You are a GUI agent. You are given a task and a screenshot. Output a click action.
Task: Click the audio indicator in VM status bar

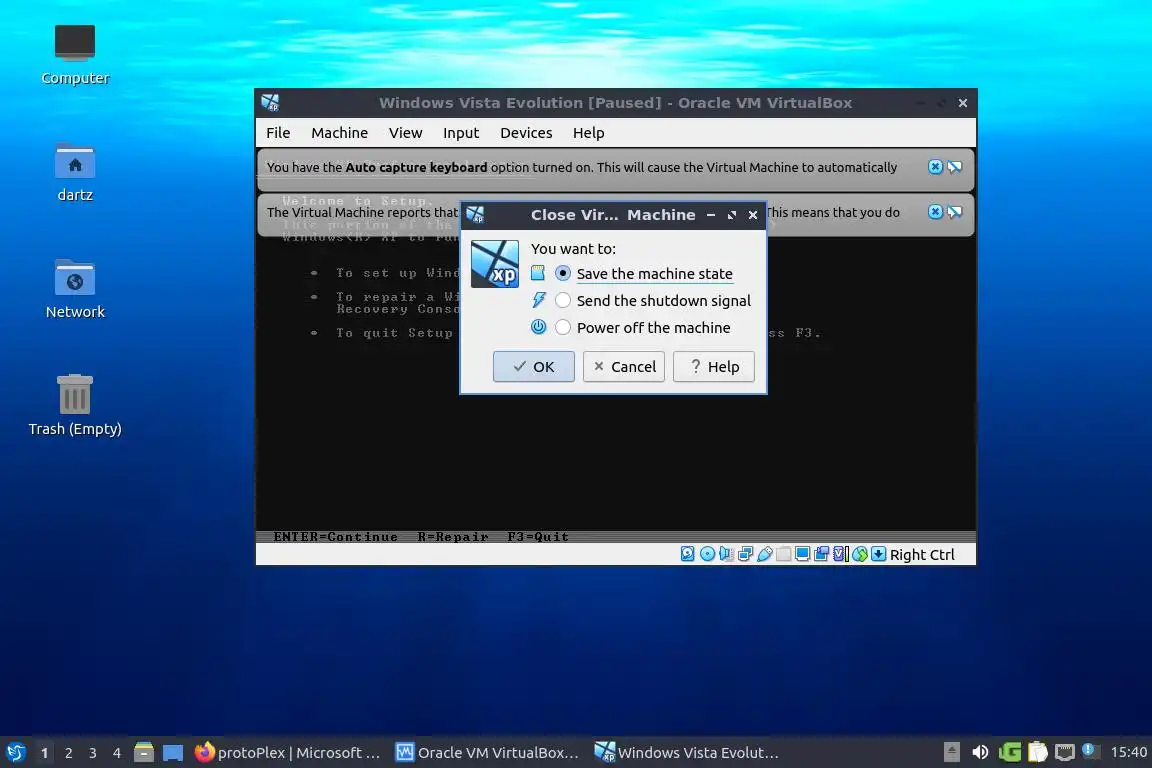pyautogui.click(x=726, y=554)
